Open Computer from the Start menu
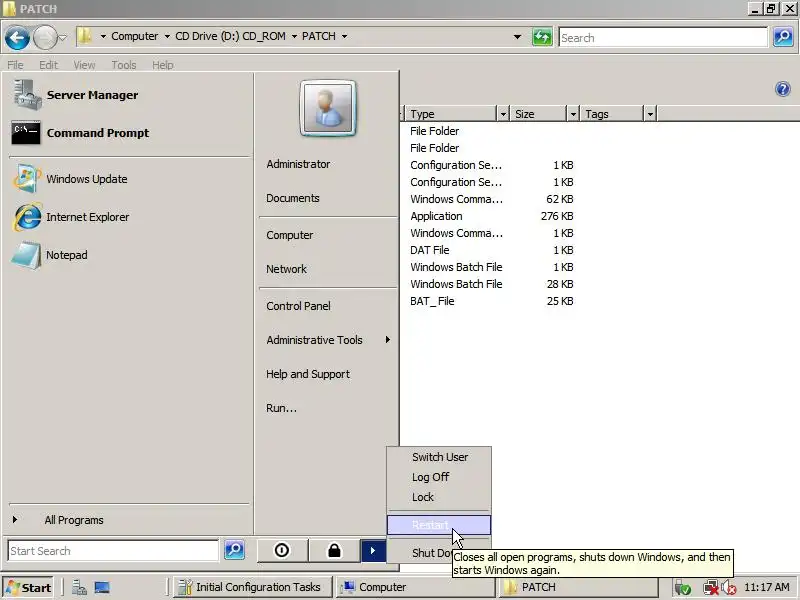The width and height of the screenshot is (800, 600). [289, 235]
